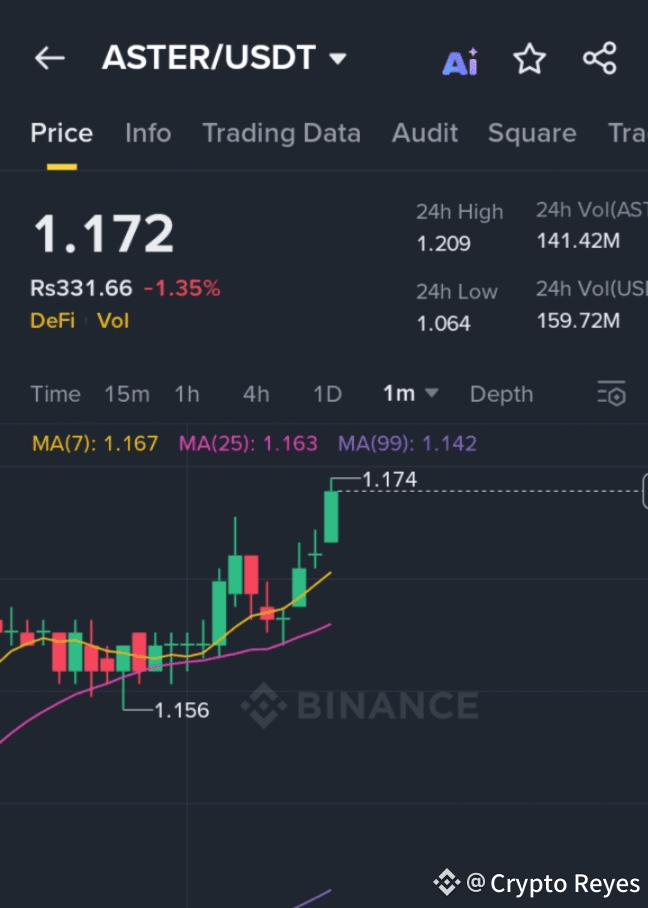
Task: Share this chart using the share icon
Action: click(x=600, y=58)
